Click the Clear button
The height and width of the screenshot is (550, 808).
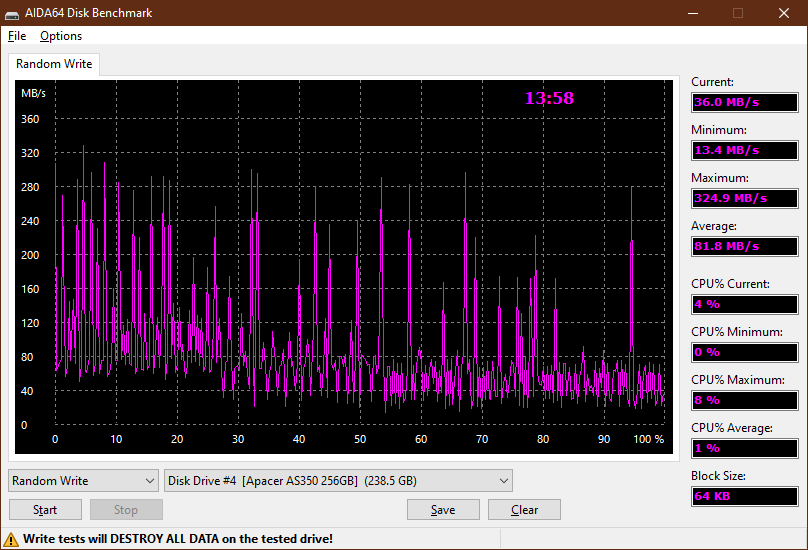point(524,510)
